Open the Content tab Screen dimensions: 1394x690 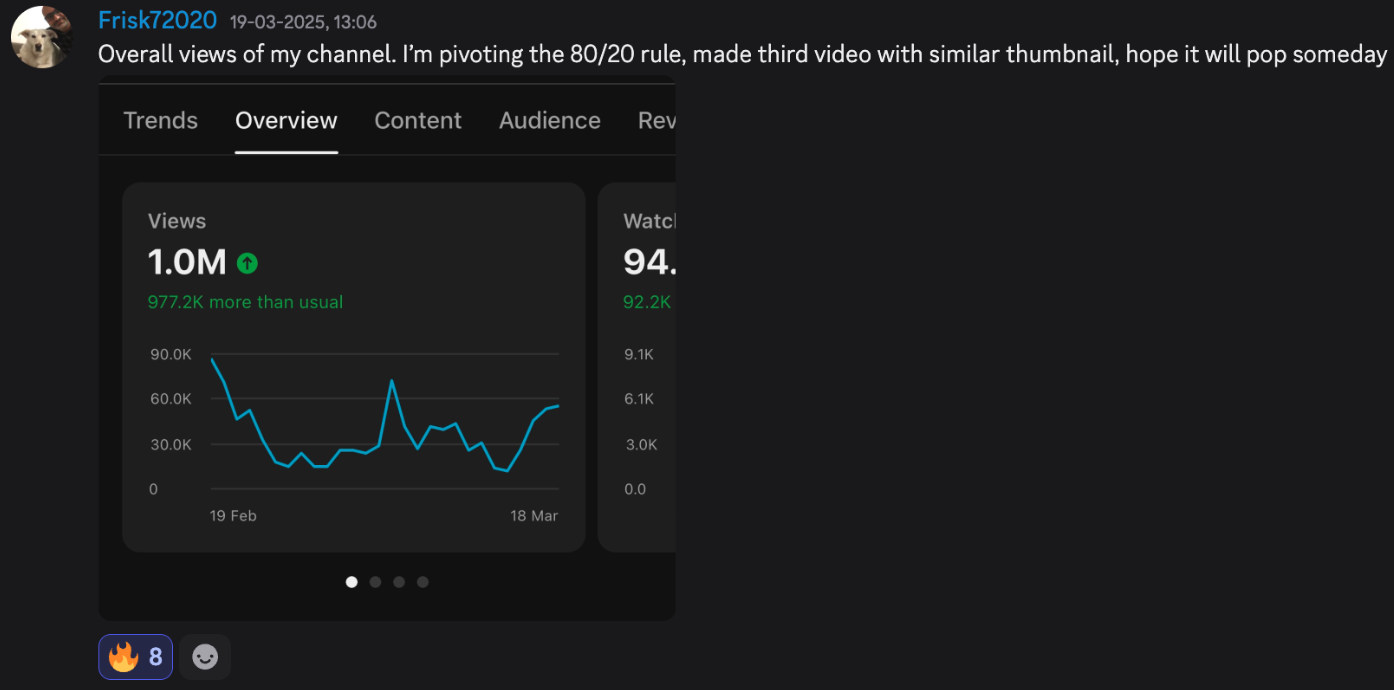point(418,121)
